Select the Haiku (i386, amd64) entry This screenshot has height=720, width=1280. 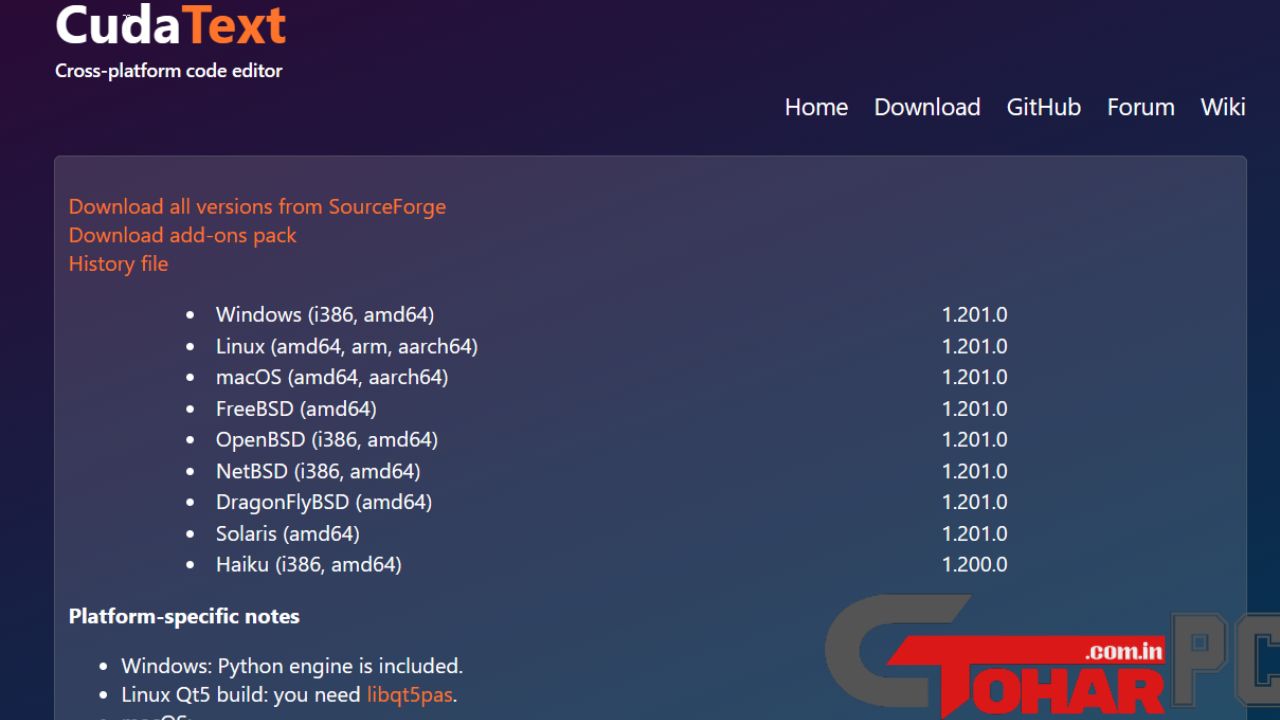pos(309,565)
